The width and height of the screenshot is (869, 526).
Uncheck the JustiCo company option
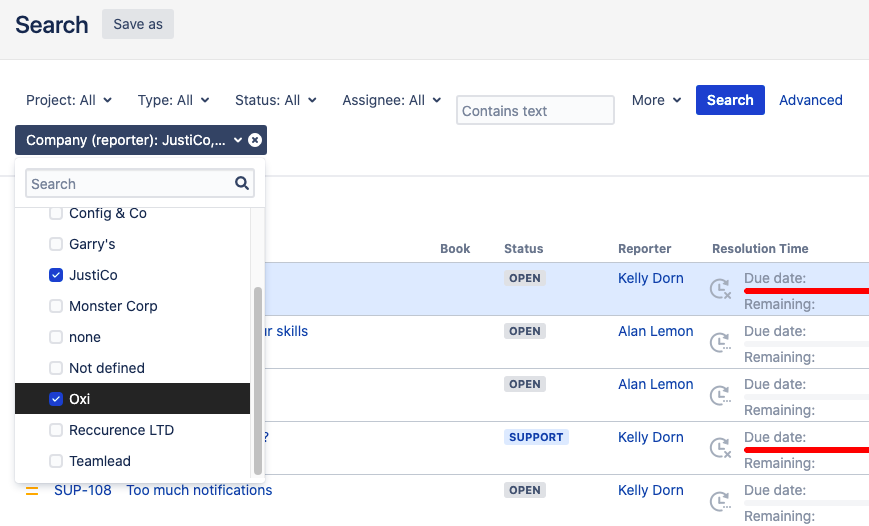click(56, 276)
